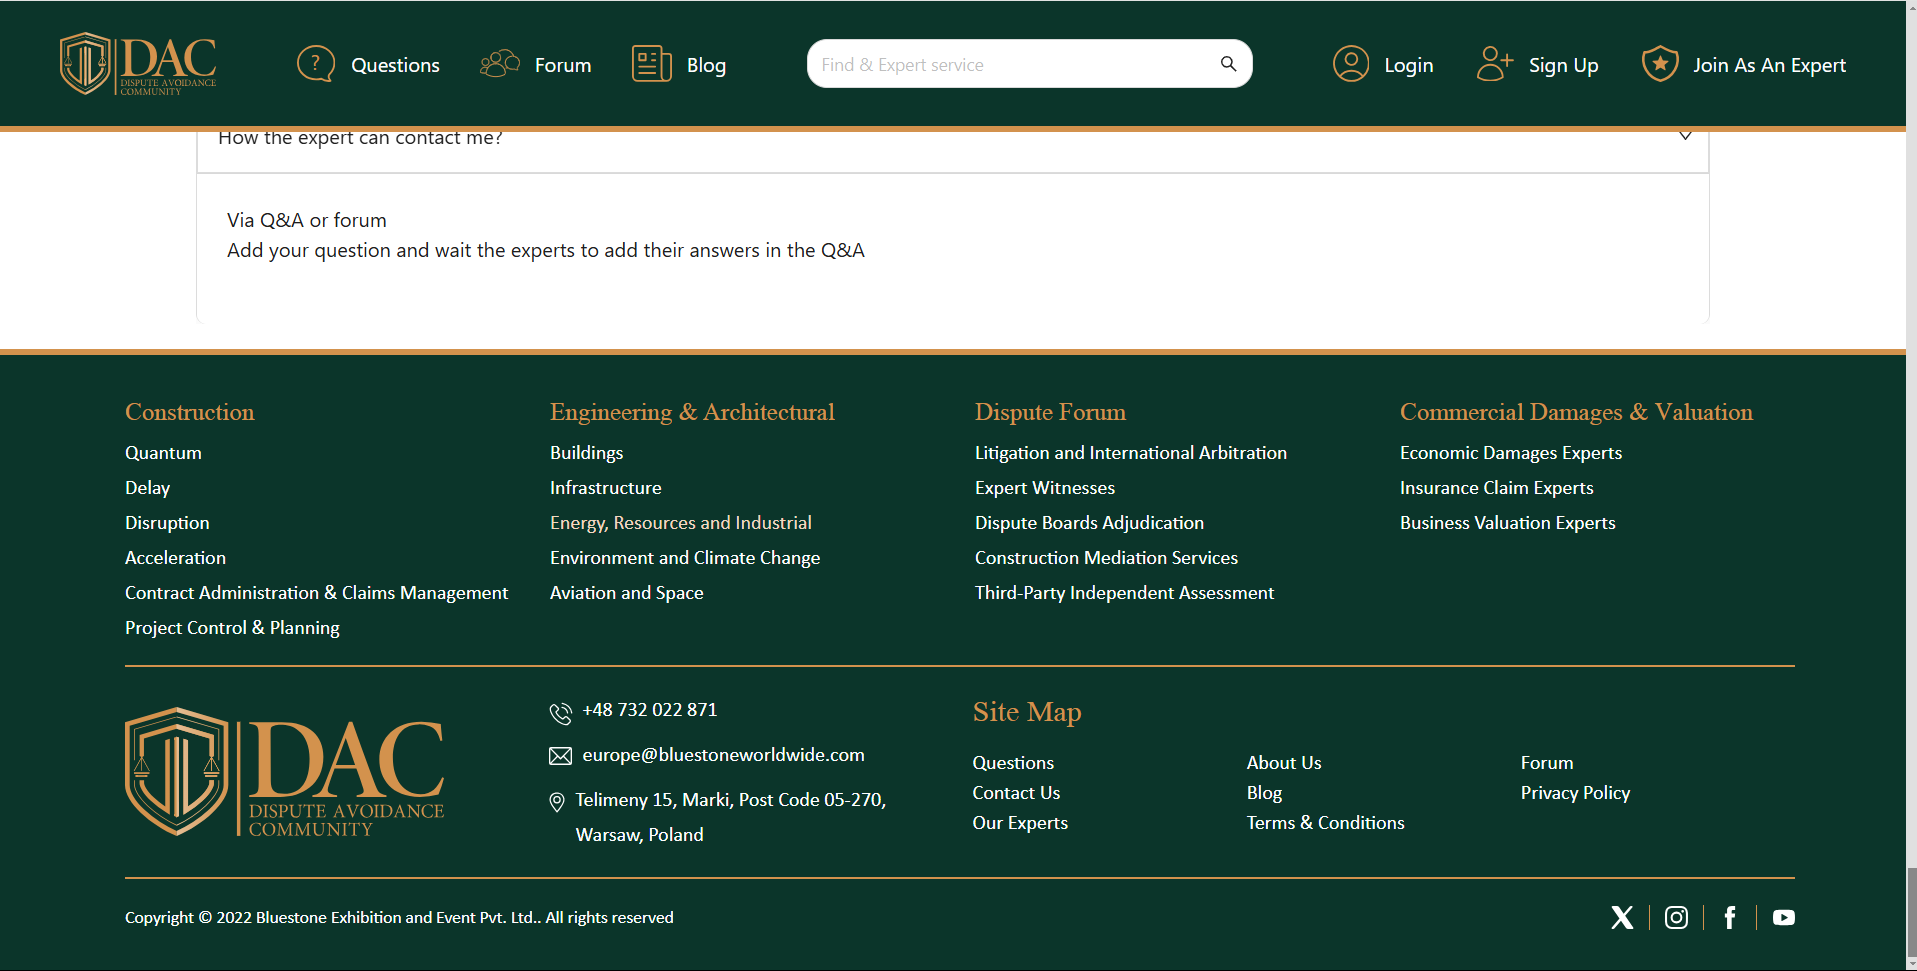This screenshot has width=1917, height=971.
Task: Click Commercial Damages & Valuation heading
Action: [x=1576, y=412]
